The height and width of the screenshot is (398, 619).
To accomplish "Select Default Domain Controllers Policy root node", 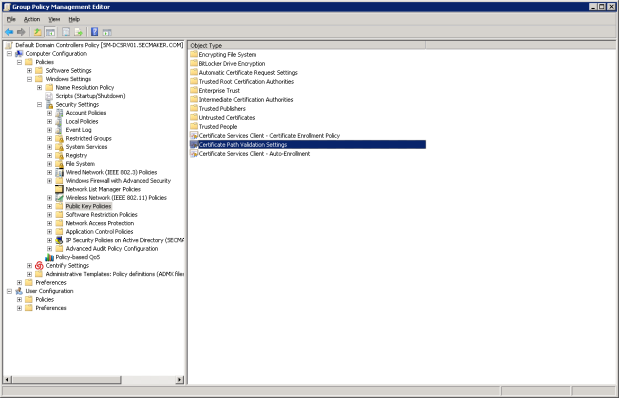I will 99,45.
